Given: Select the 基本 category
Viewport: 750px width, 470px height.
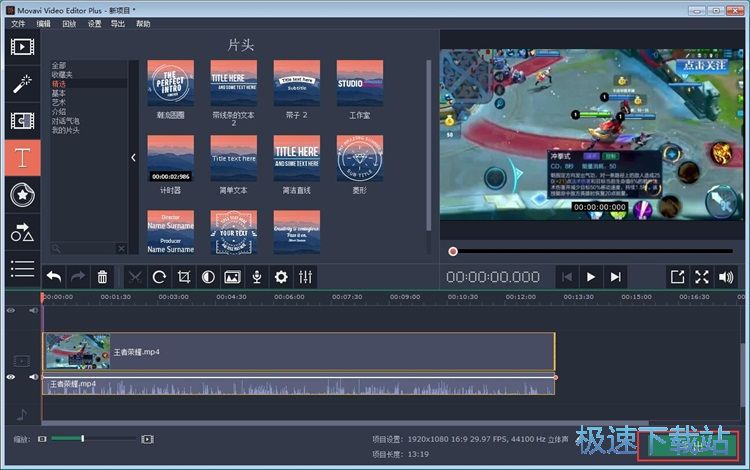Looking at the screenshot, I should point(58,93).
